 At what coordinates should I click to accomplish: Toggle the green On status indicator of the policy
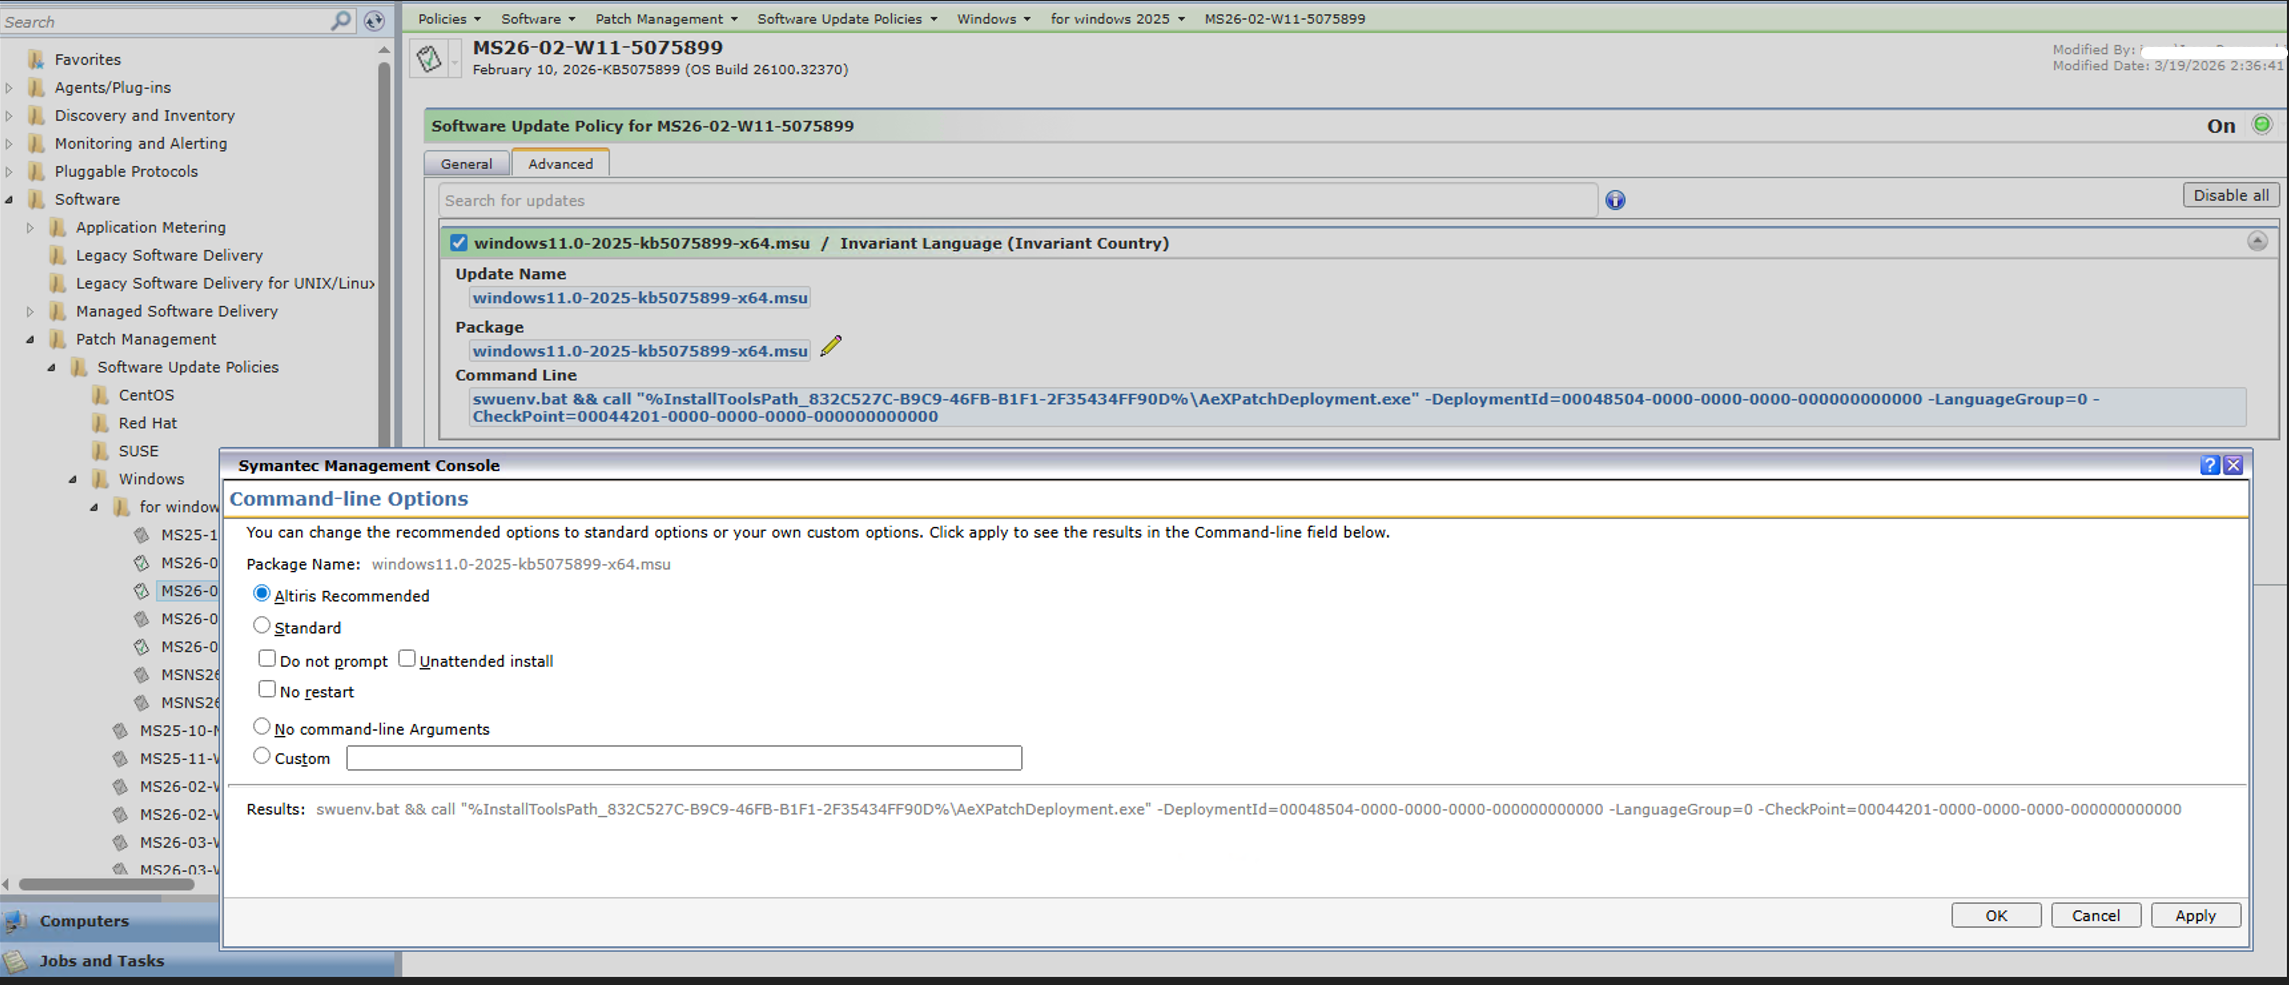pos(2261,125)
